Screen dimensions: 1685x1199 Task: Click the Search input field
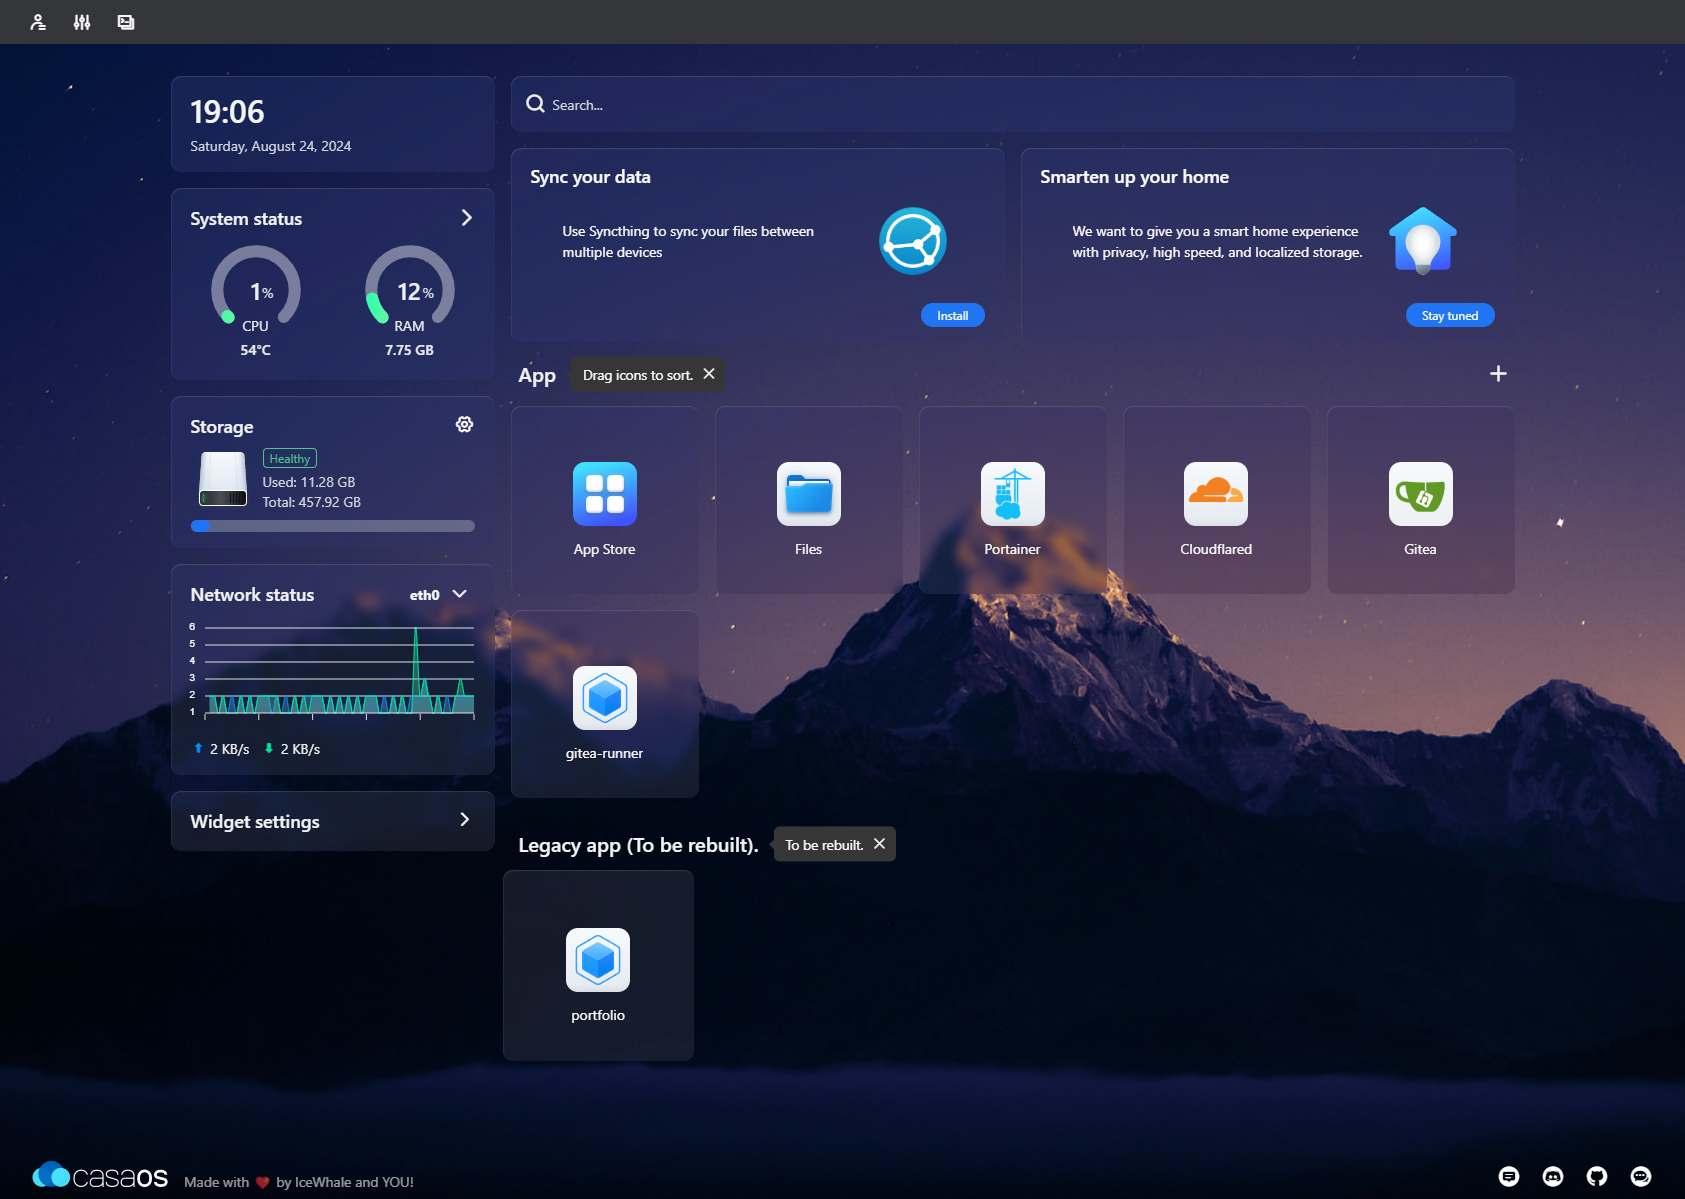pyautogui.click(x=1012, y=105)
